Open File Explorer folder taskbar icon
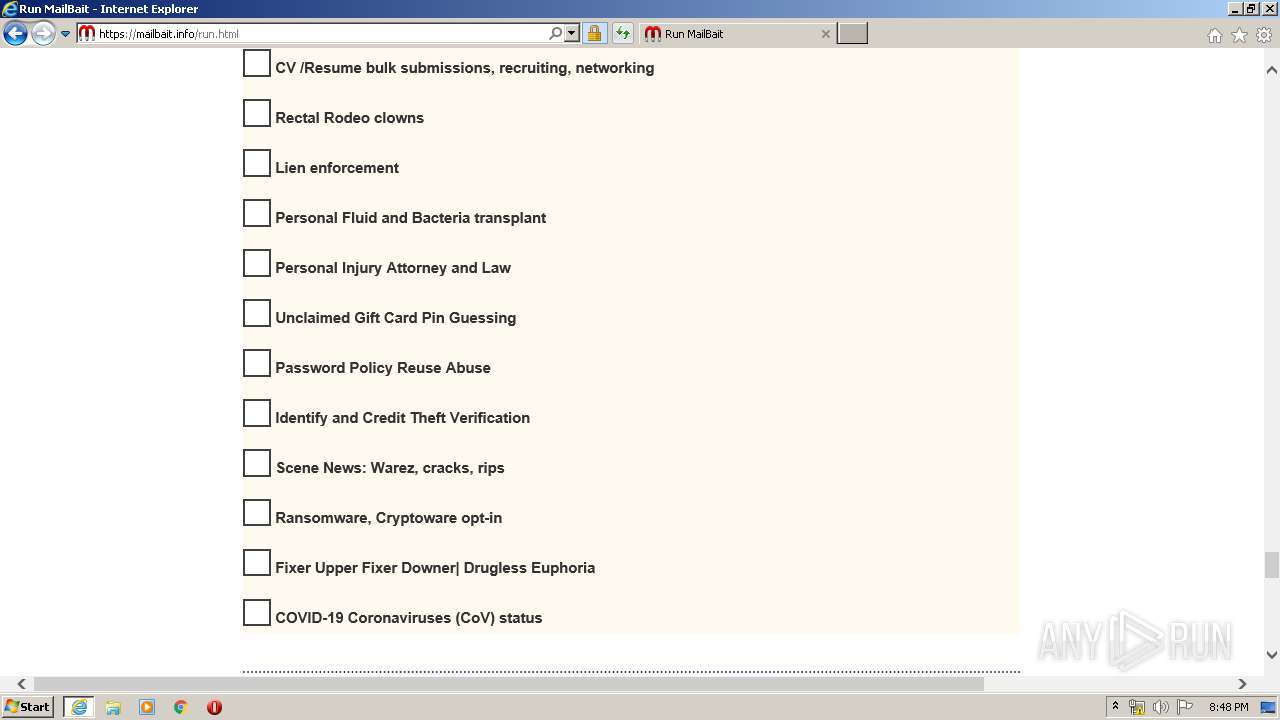 [113, 707]
